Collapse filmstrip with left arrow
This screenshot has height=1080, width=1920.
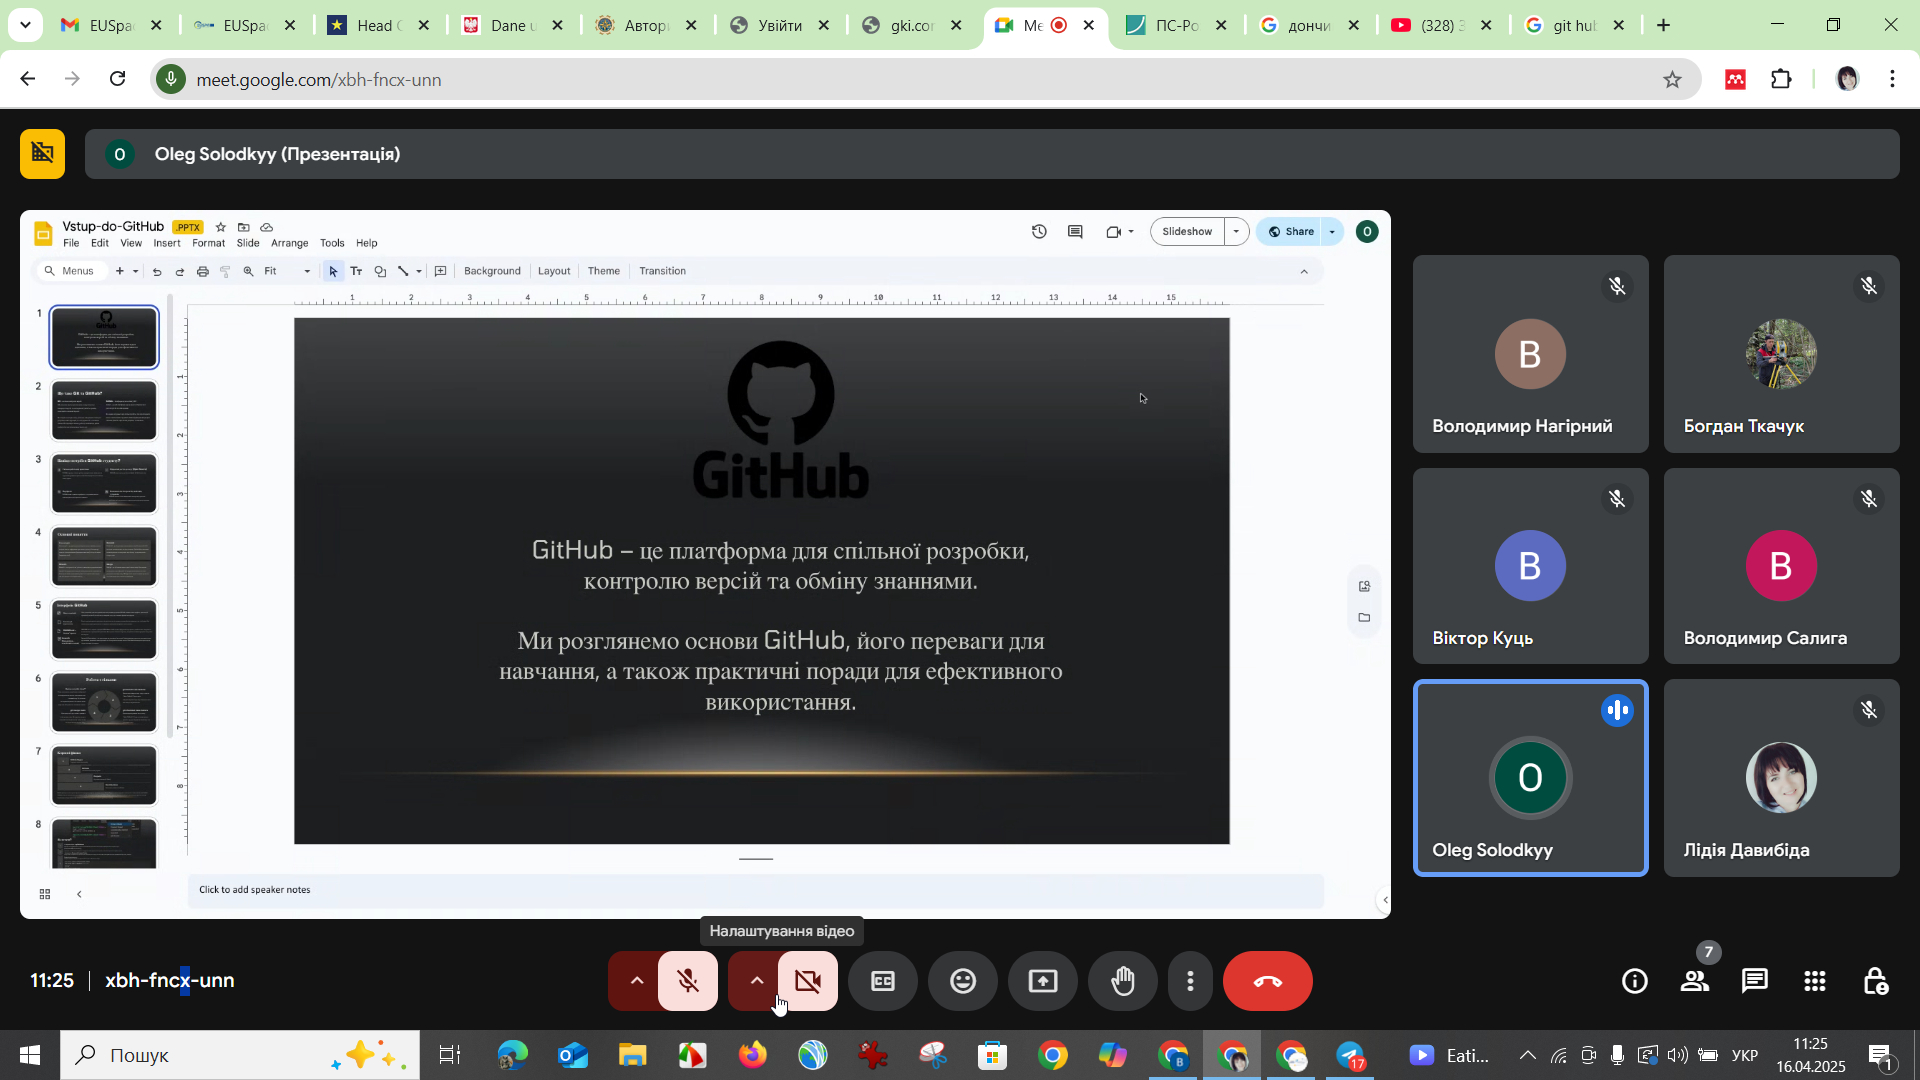pyautogui.click(x=79, y=894)
